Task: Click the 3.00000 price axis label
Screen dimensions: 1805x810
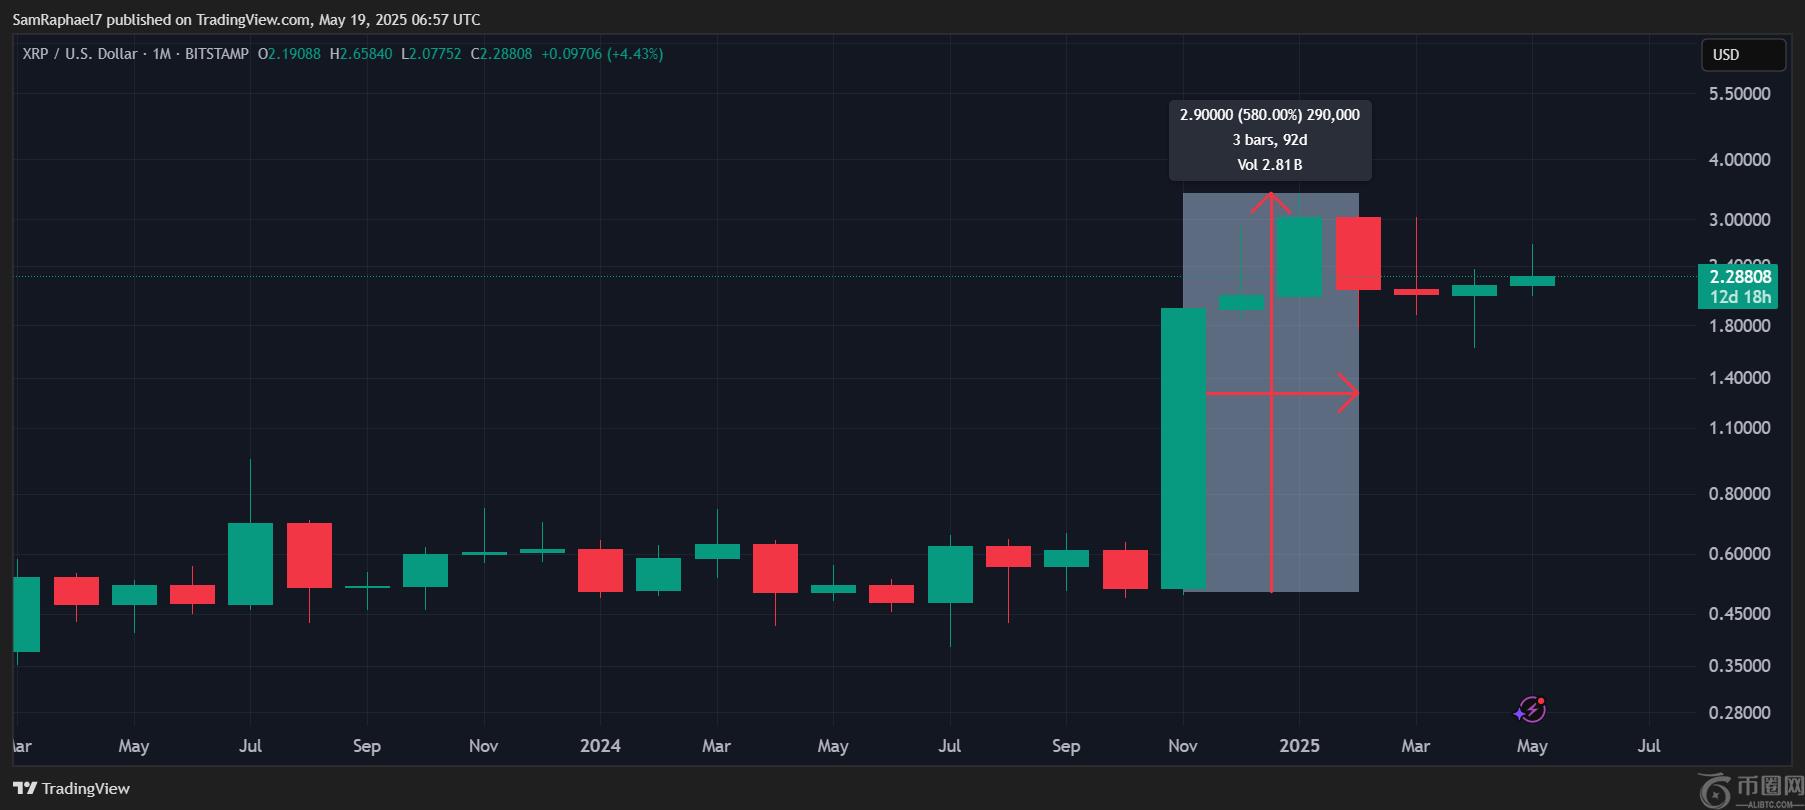Action: pyautogui.click(x=1739, y=220)
